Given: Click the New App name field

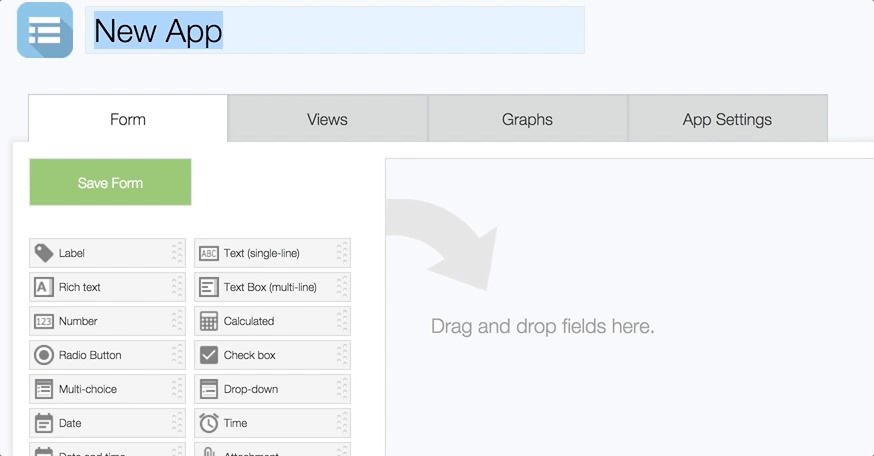Looking at the screenshot, I should (x=335, y=30).
